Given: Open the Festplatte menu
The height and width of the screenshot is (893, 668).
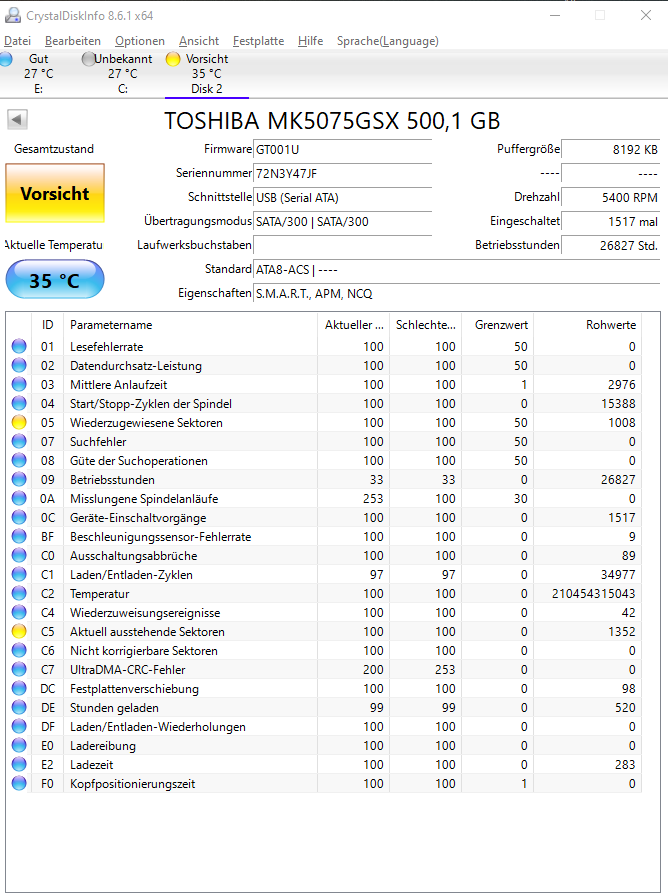Looking at the screenshot, I should 259,41.
